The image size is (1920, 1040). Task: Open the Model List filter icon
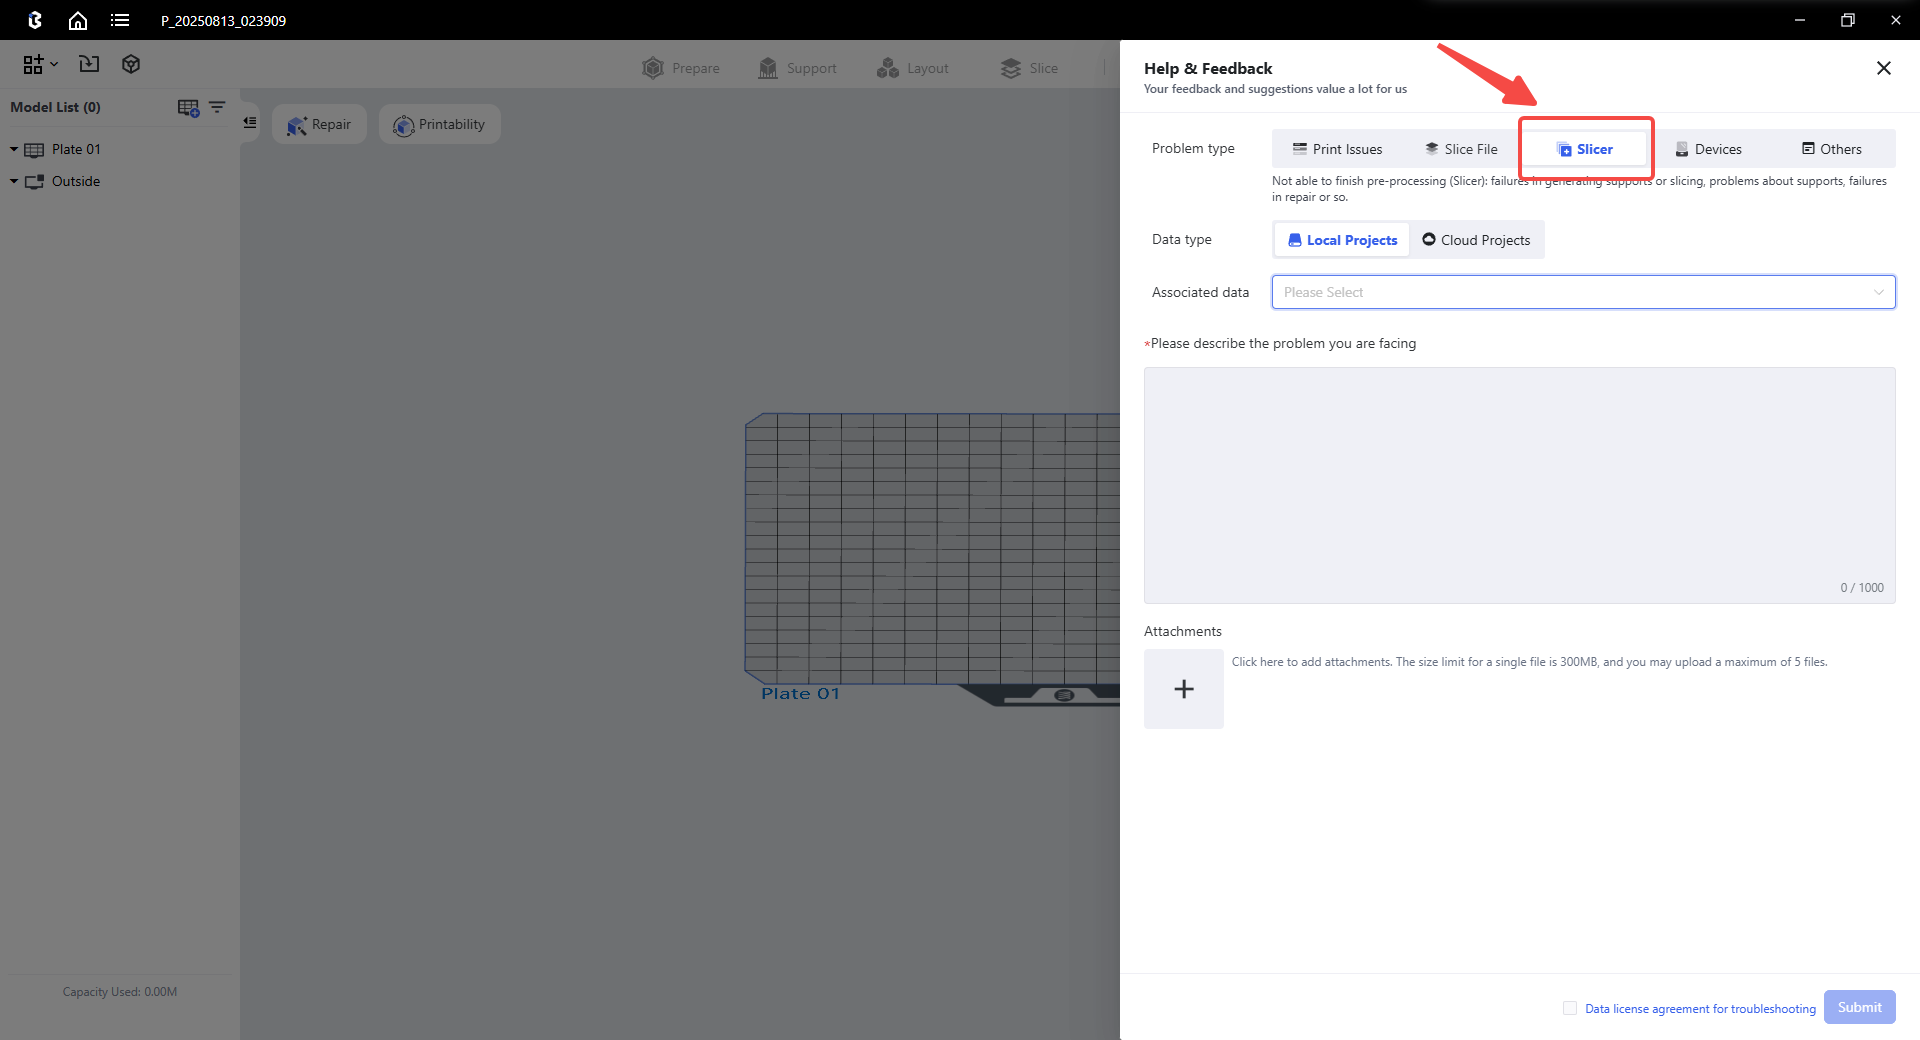(217, 107)
